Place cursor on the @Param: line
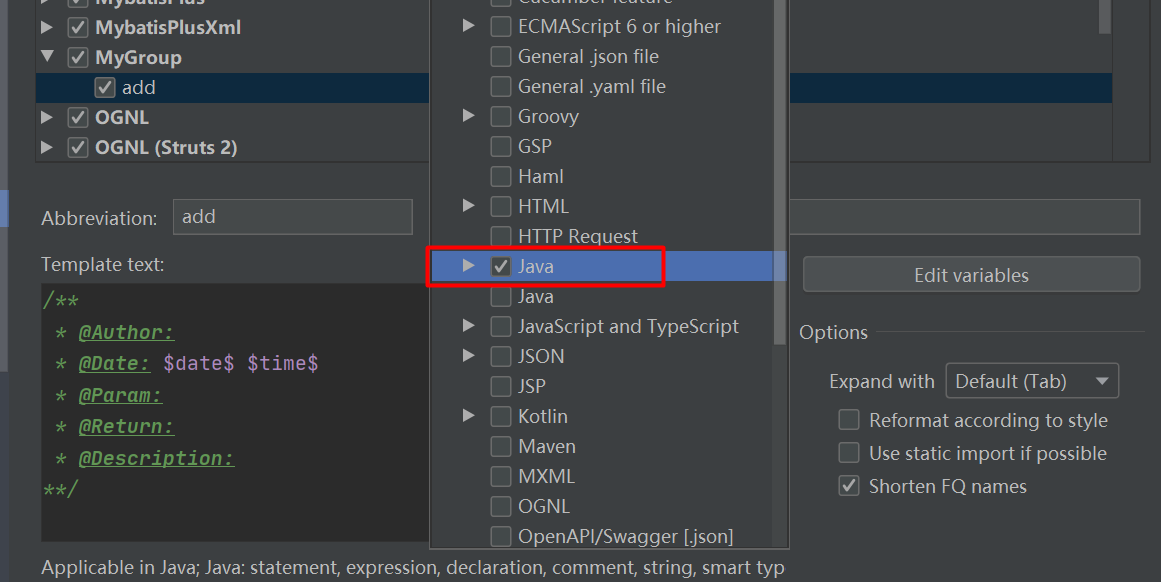This screenshot has width=1161, height=582. click(121, 395)
